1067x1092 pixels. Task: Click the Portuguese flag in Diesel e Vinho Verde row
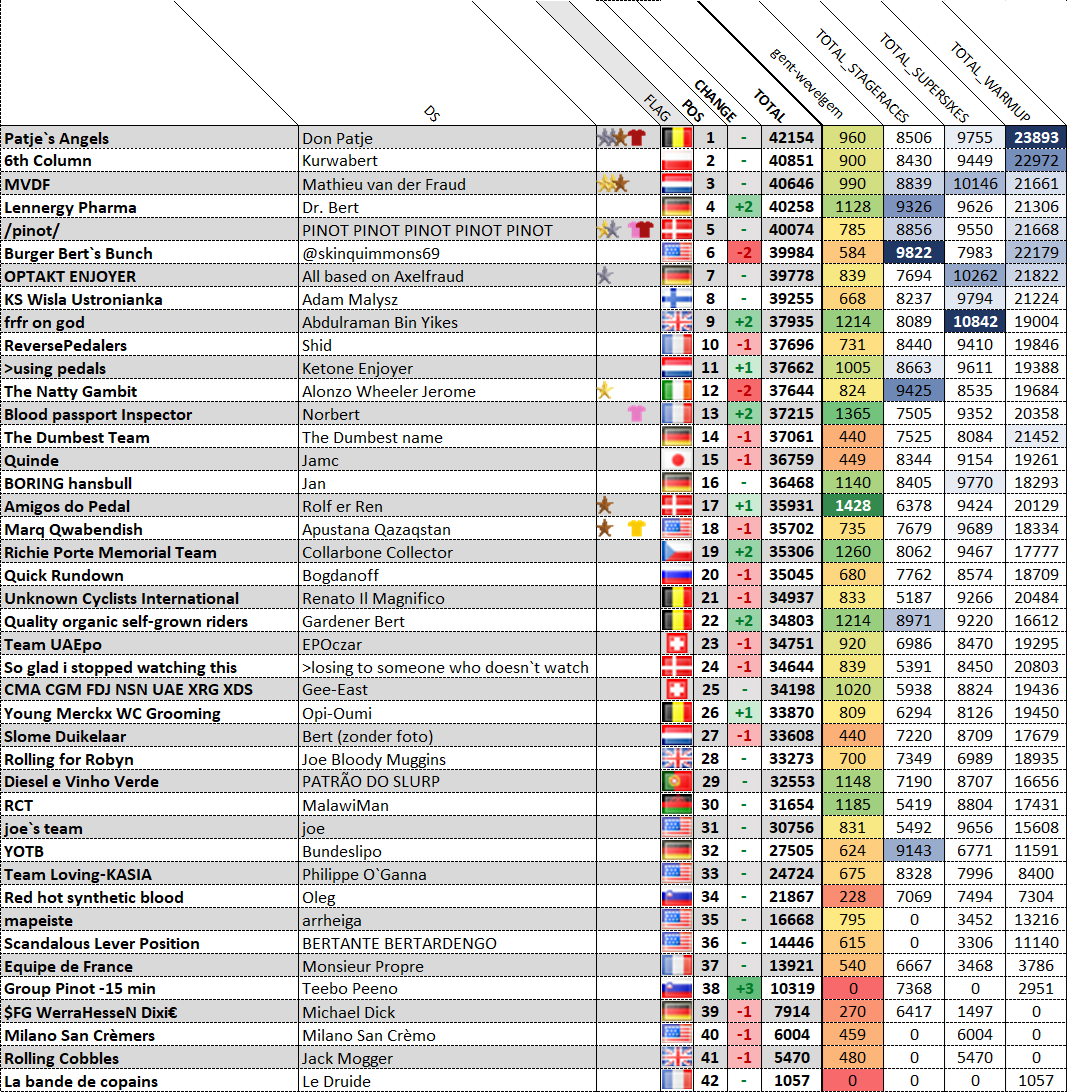(677, 781)
